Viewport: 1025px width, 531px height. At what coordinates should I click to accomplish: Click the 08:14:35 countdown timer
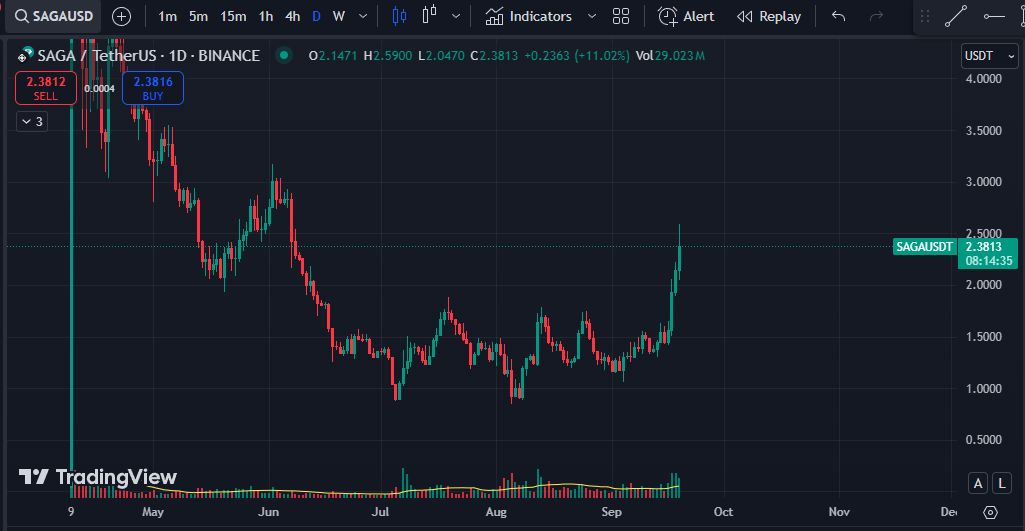(x=987, y=261)
